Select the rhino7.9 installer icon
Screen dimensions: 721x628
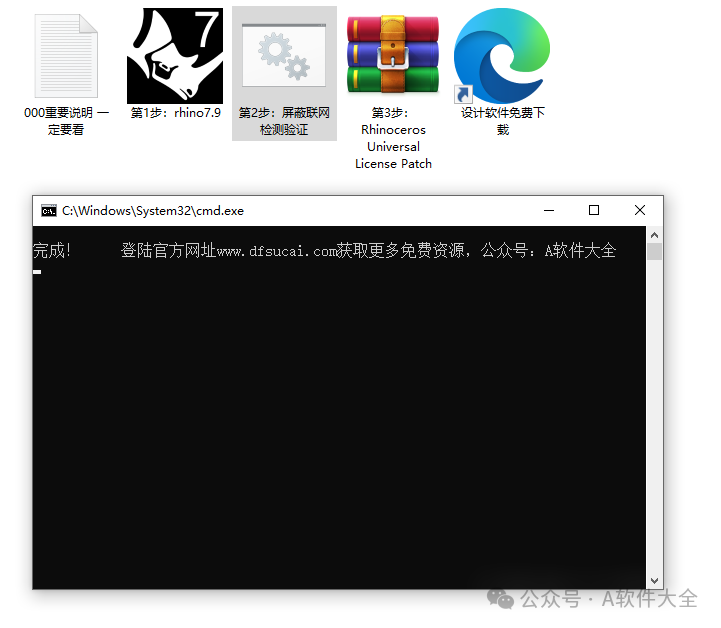coord(175,56)
